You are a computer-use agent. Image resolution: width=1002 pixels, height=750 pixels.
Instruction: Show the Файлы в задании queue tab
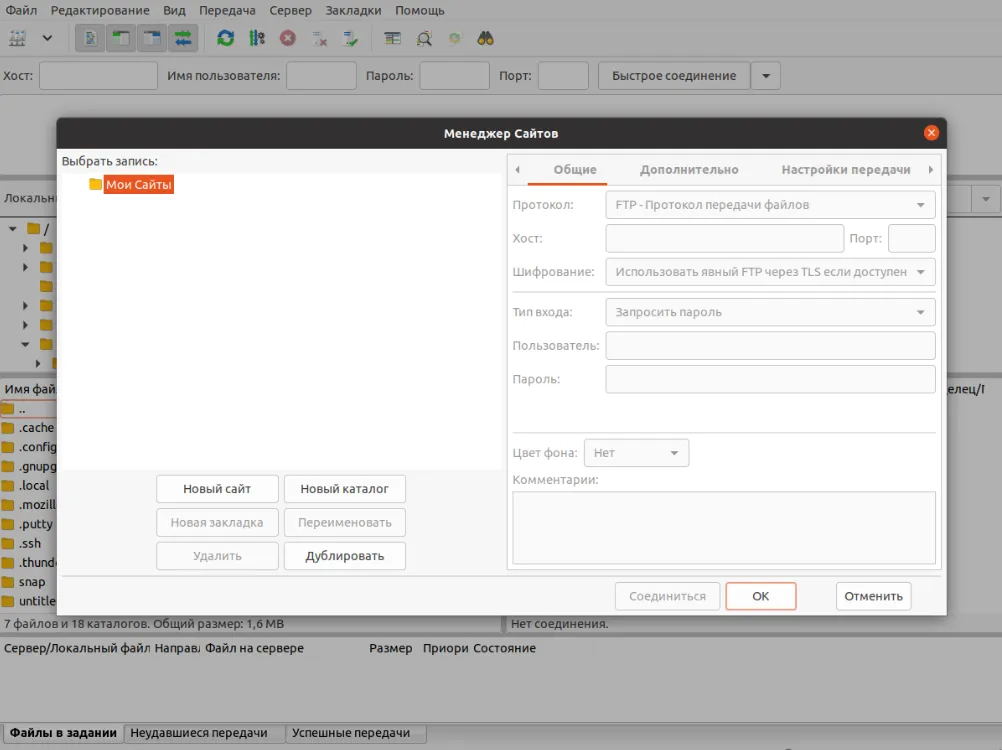(x=63, y=733)
